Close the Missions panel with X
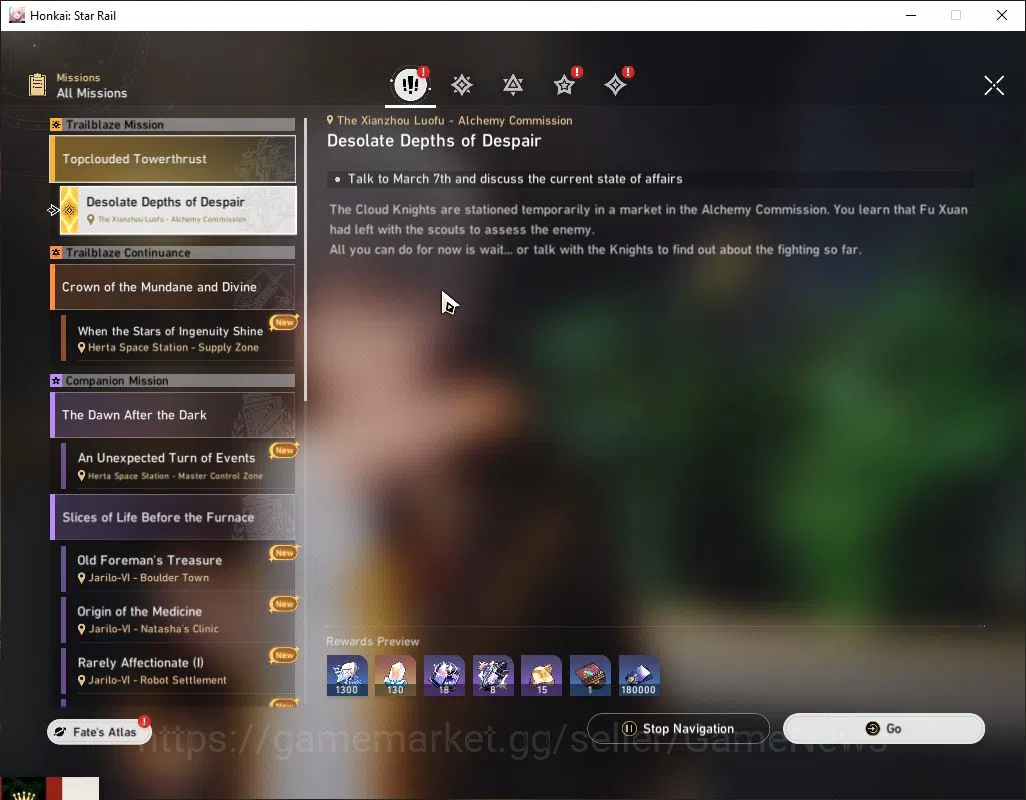Image resolution: width=1026 pixels, height=800 pixels. tap(994, 85)
